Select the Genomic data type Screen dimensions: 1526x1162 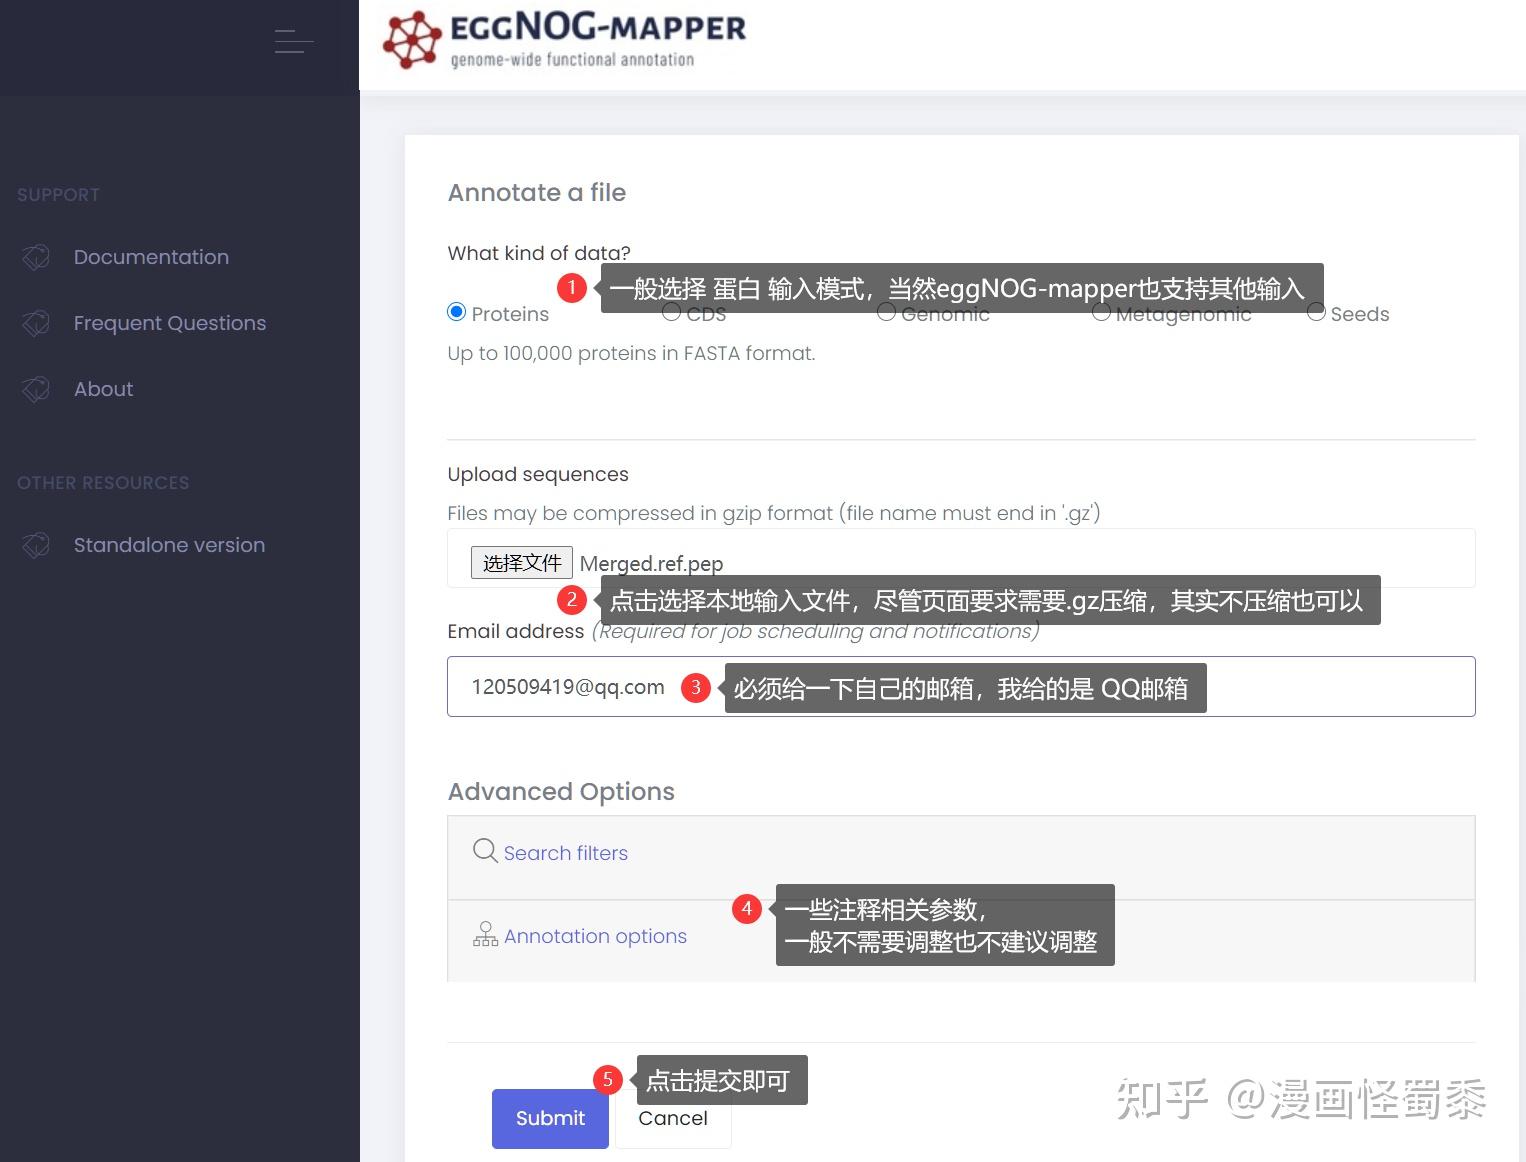pyautogui.click(x=886, y=311)
